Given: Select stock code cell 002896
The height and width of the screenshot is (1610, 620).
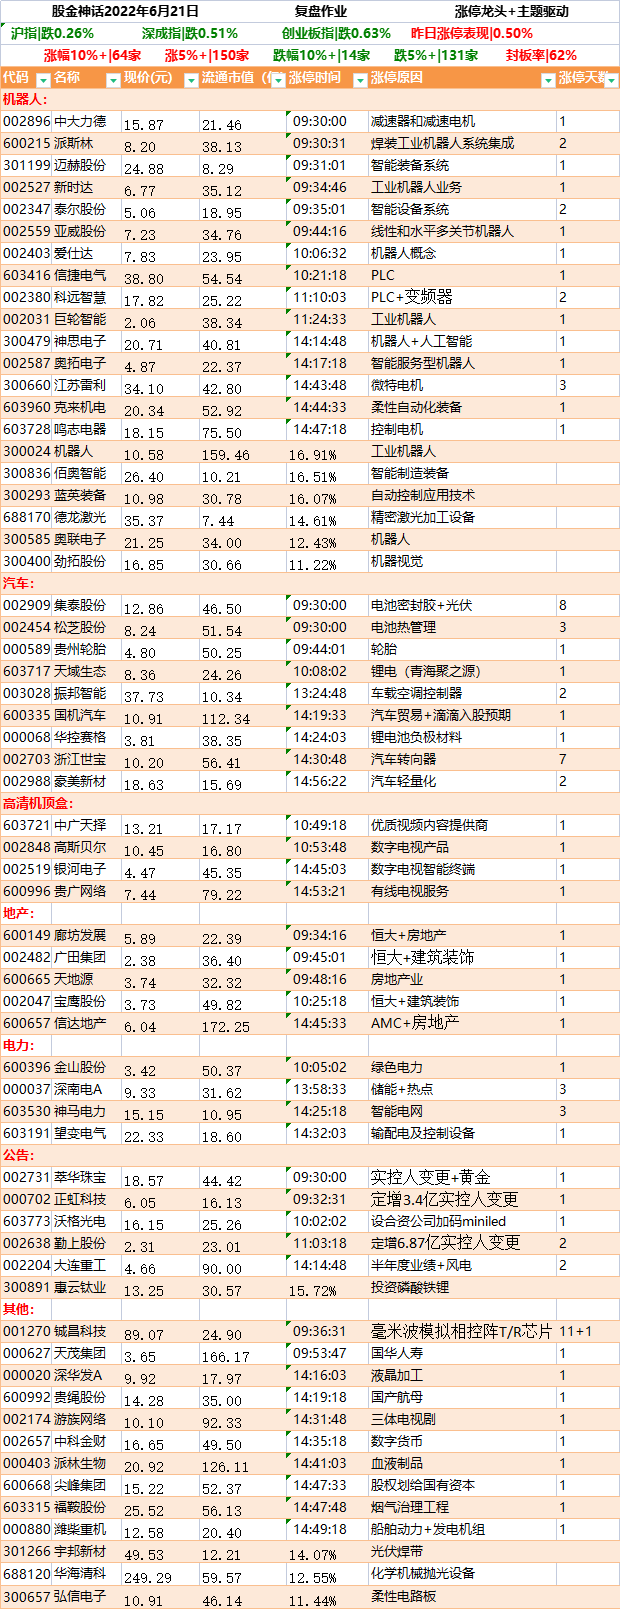Looking at the screenshot, I should click(x=26, y=121).
